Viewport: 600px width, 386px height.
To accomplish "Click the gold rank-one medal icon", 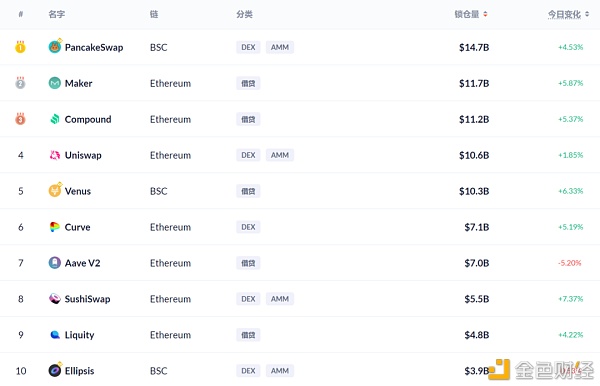I will pos(20,47).
